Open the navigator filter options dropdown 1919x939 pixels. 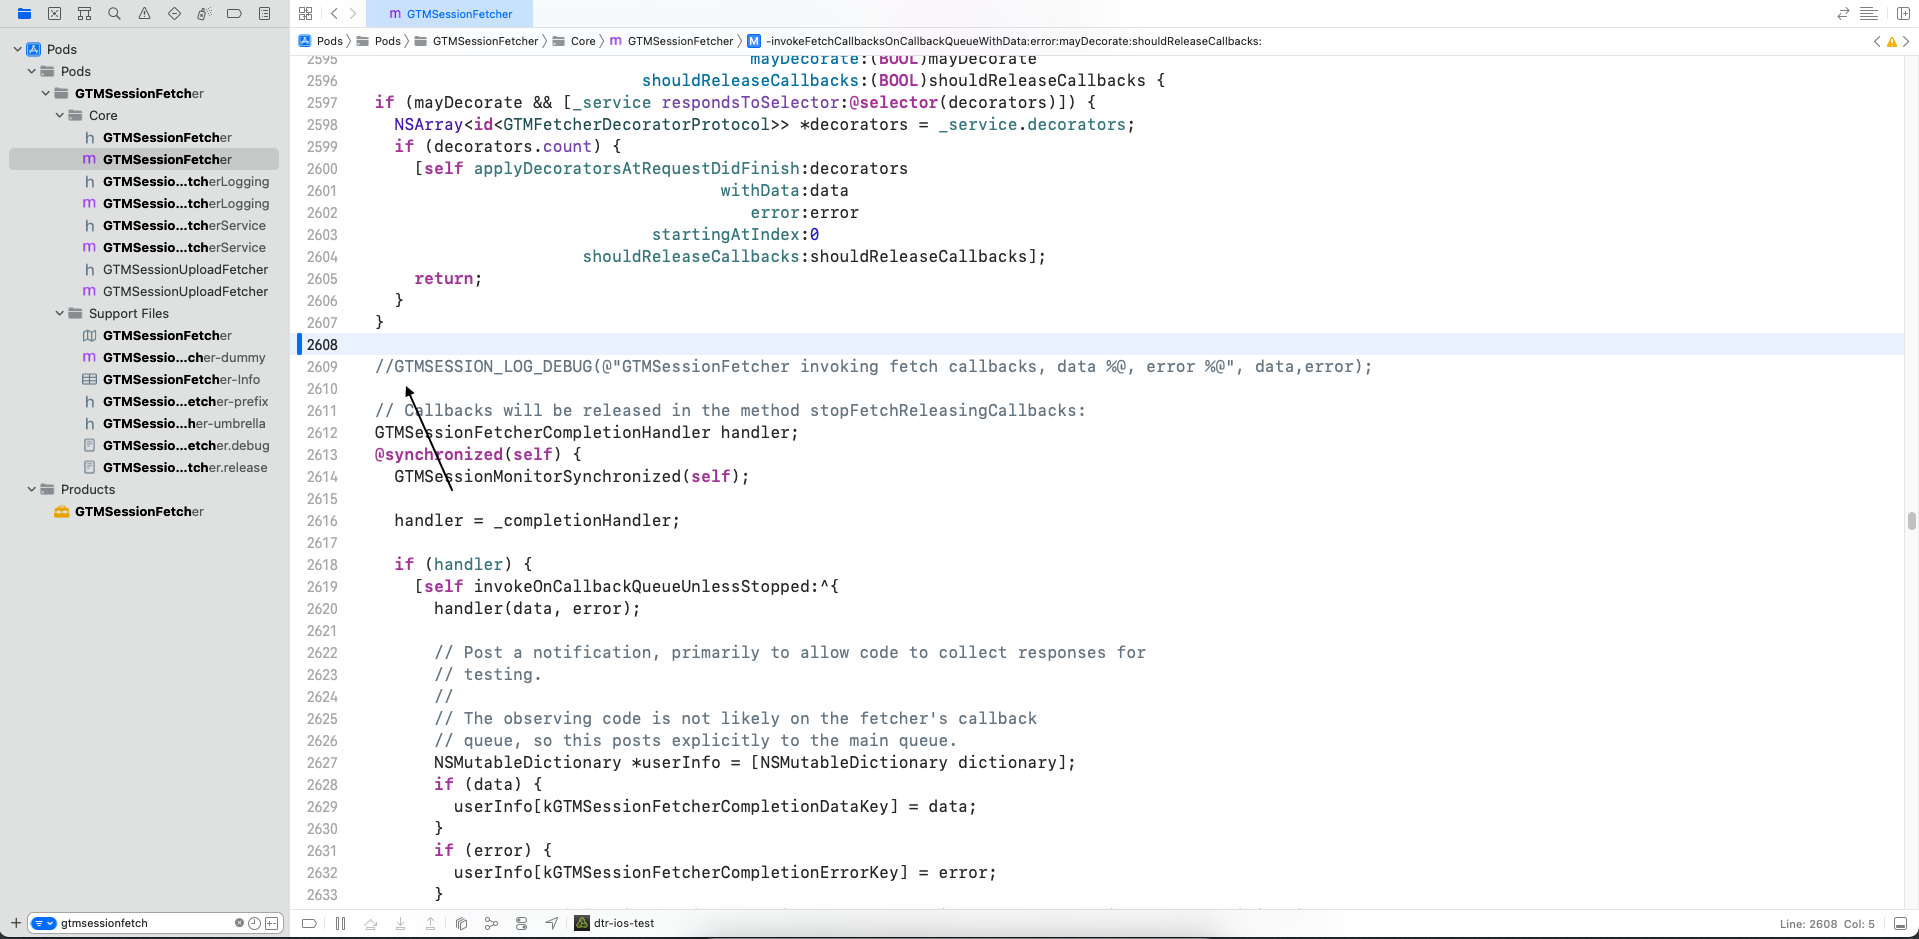coord(44,923)
